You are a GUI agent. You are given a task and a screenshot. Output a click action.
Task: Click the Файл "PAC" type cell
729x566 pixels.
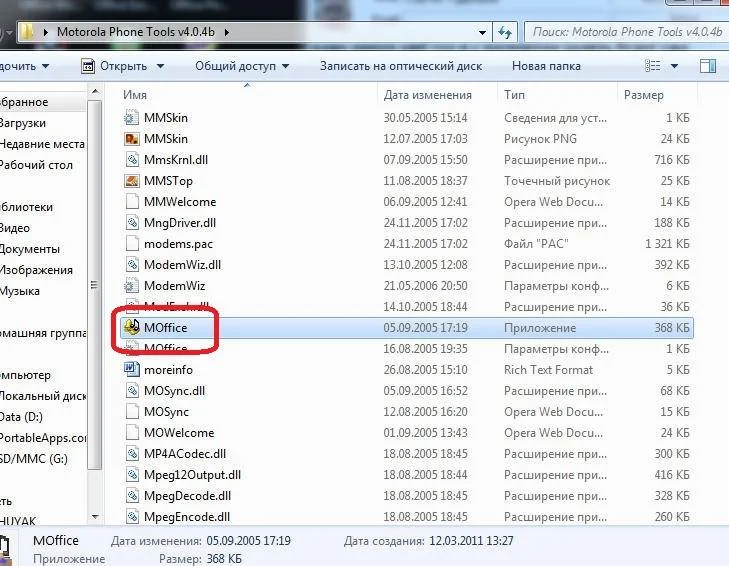point(536,243)
